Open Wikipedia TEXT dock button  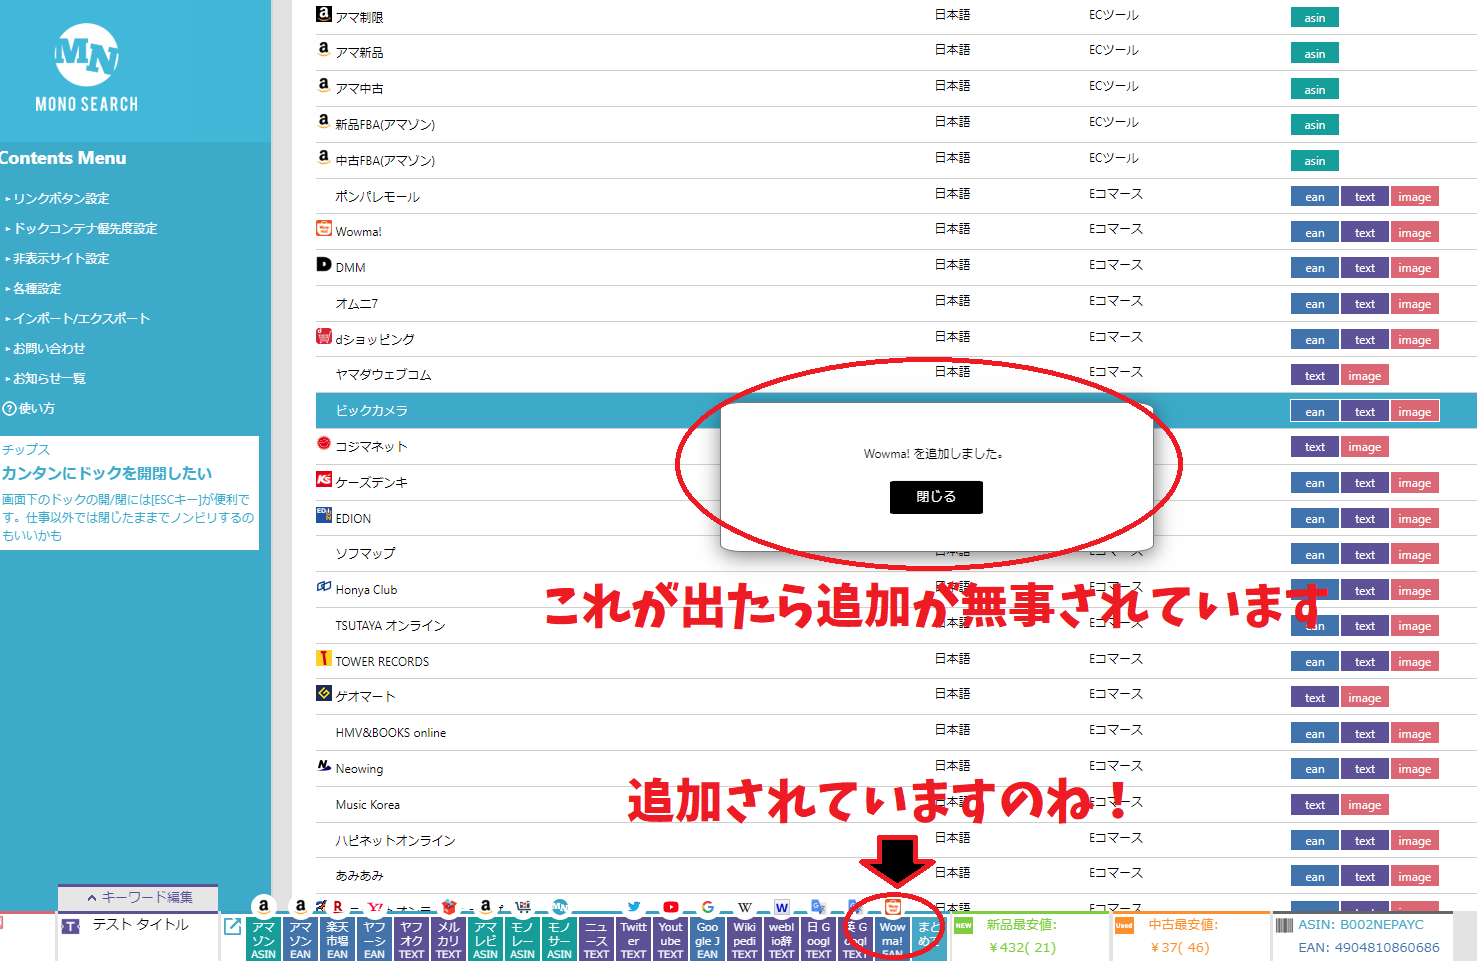tap(744, 940)
